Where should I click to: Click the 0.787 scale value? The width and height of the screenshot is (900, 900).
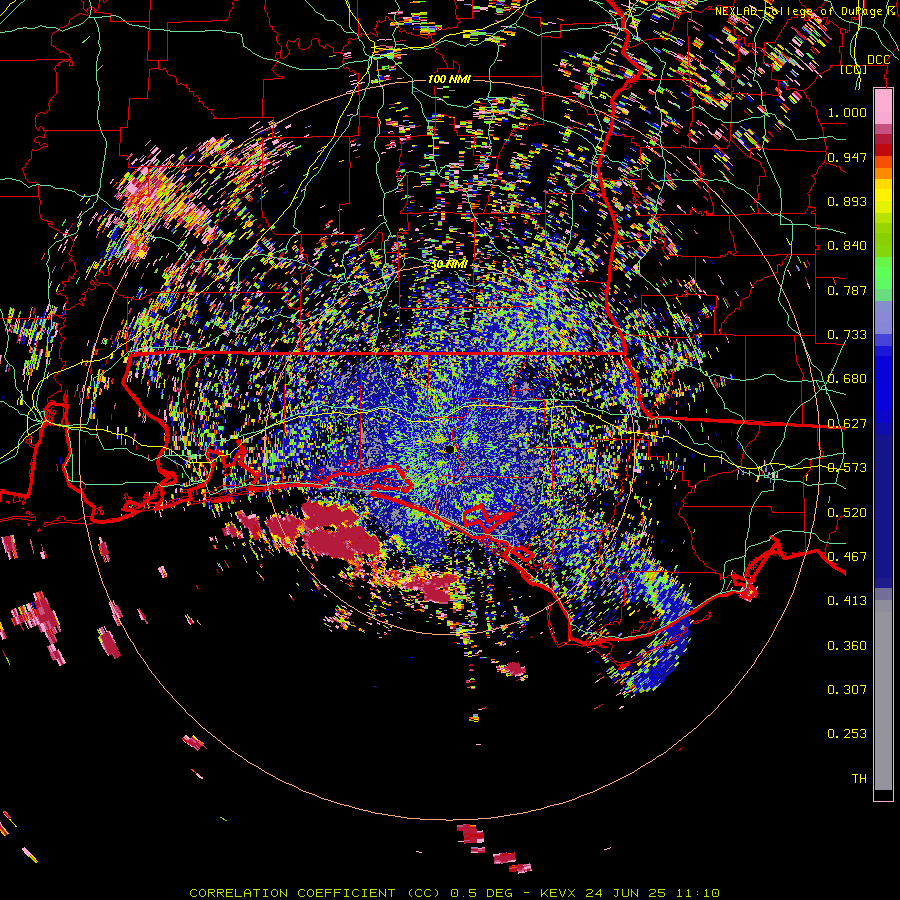847,290
